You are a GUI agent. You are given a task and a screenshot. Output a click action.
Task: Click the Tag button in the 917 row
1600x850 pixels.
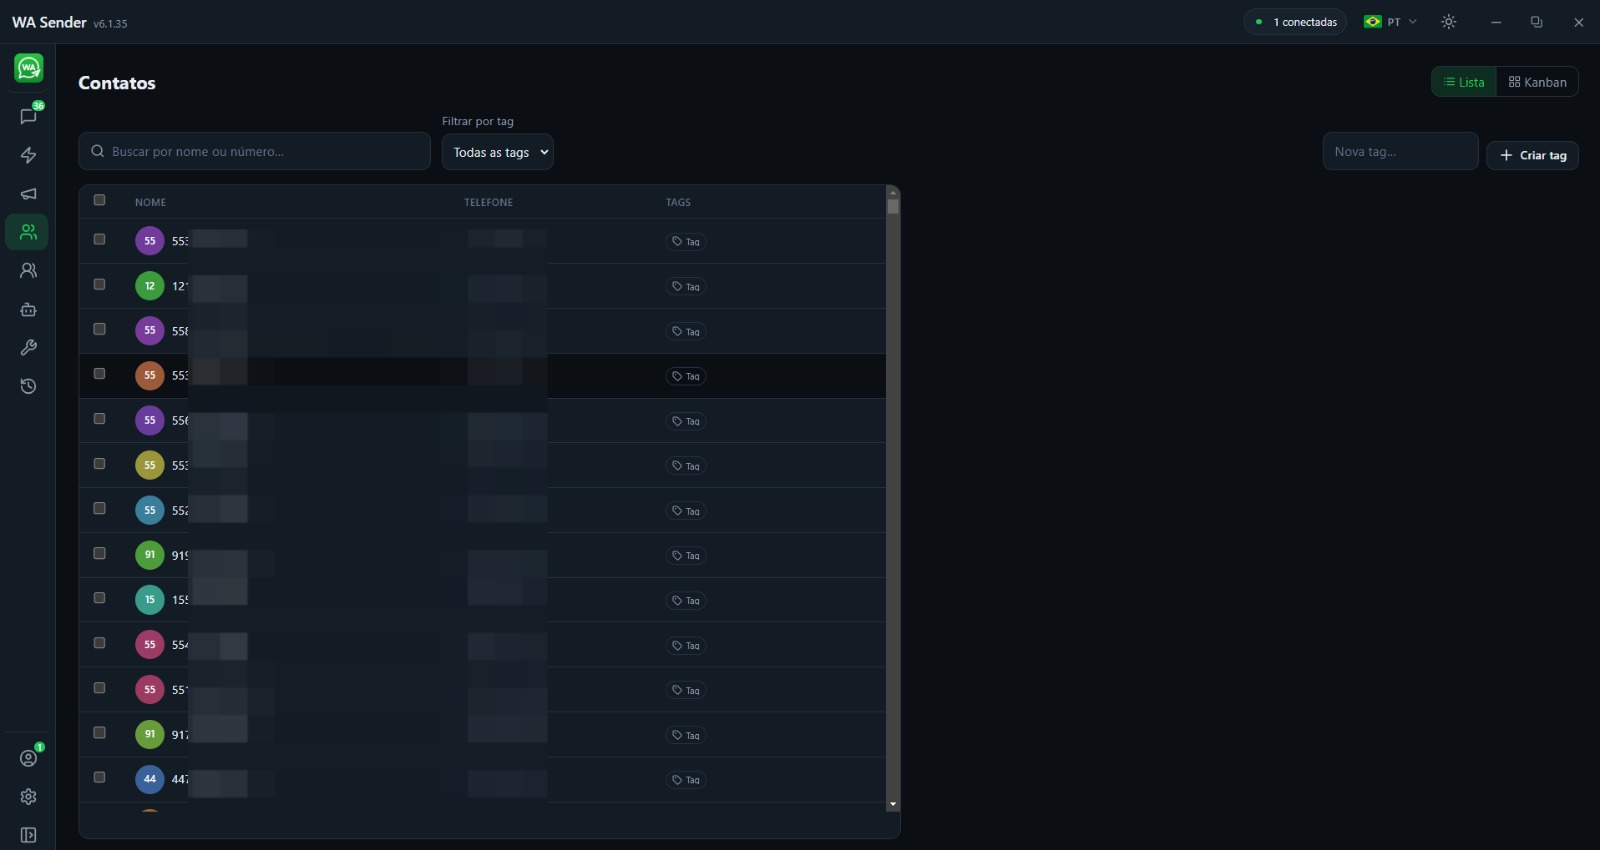click(x=686, y=735)
